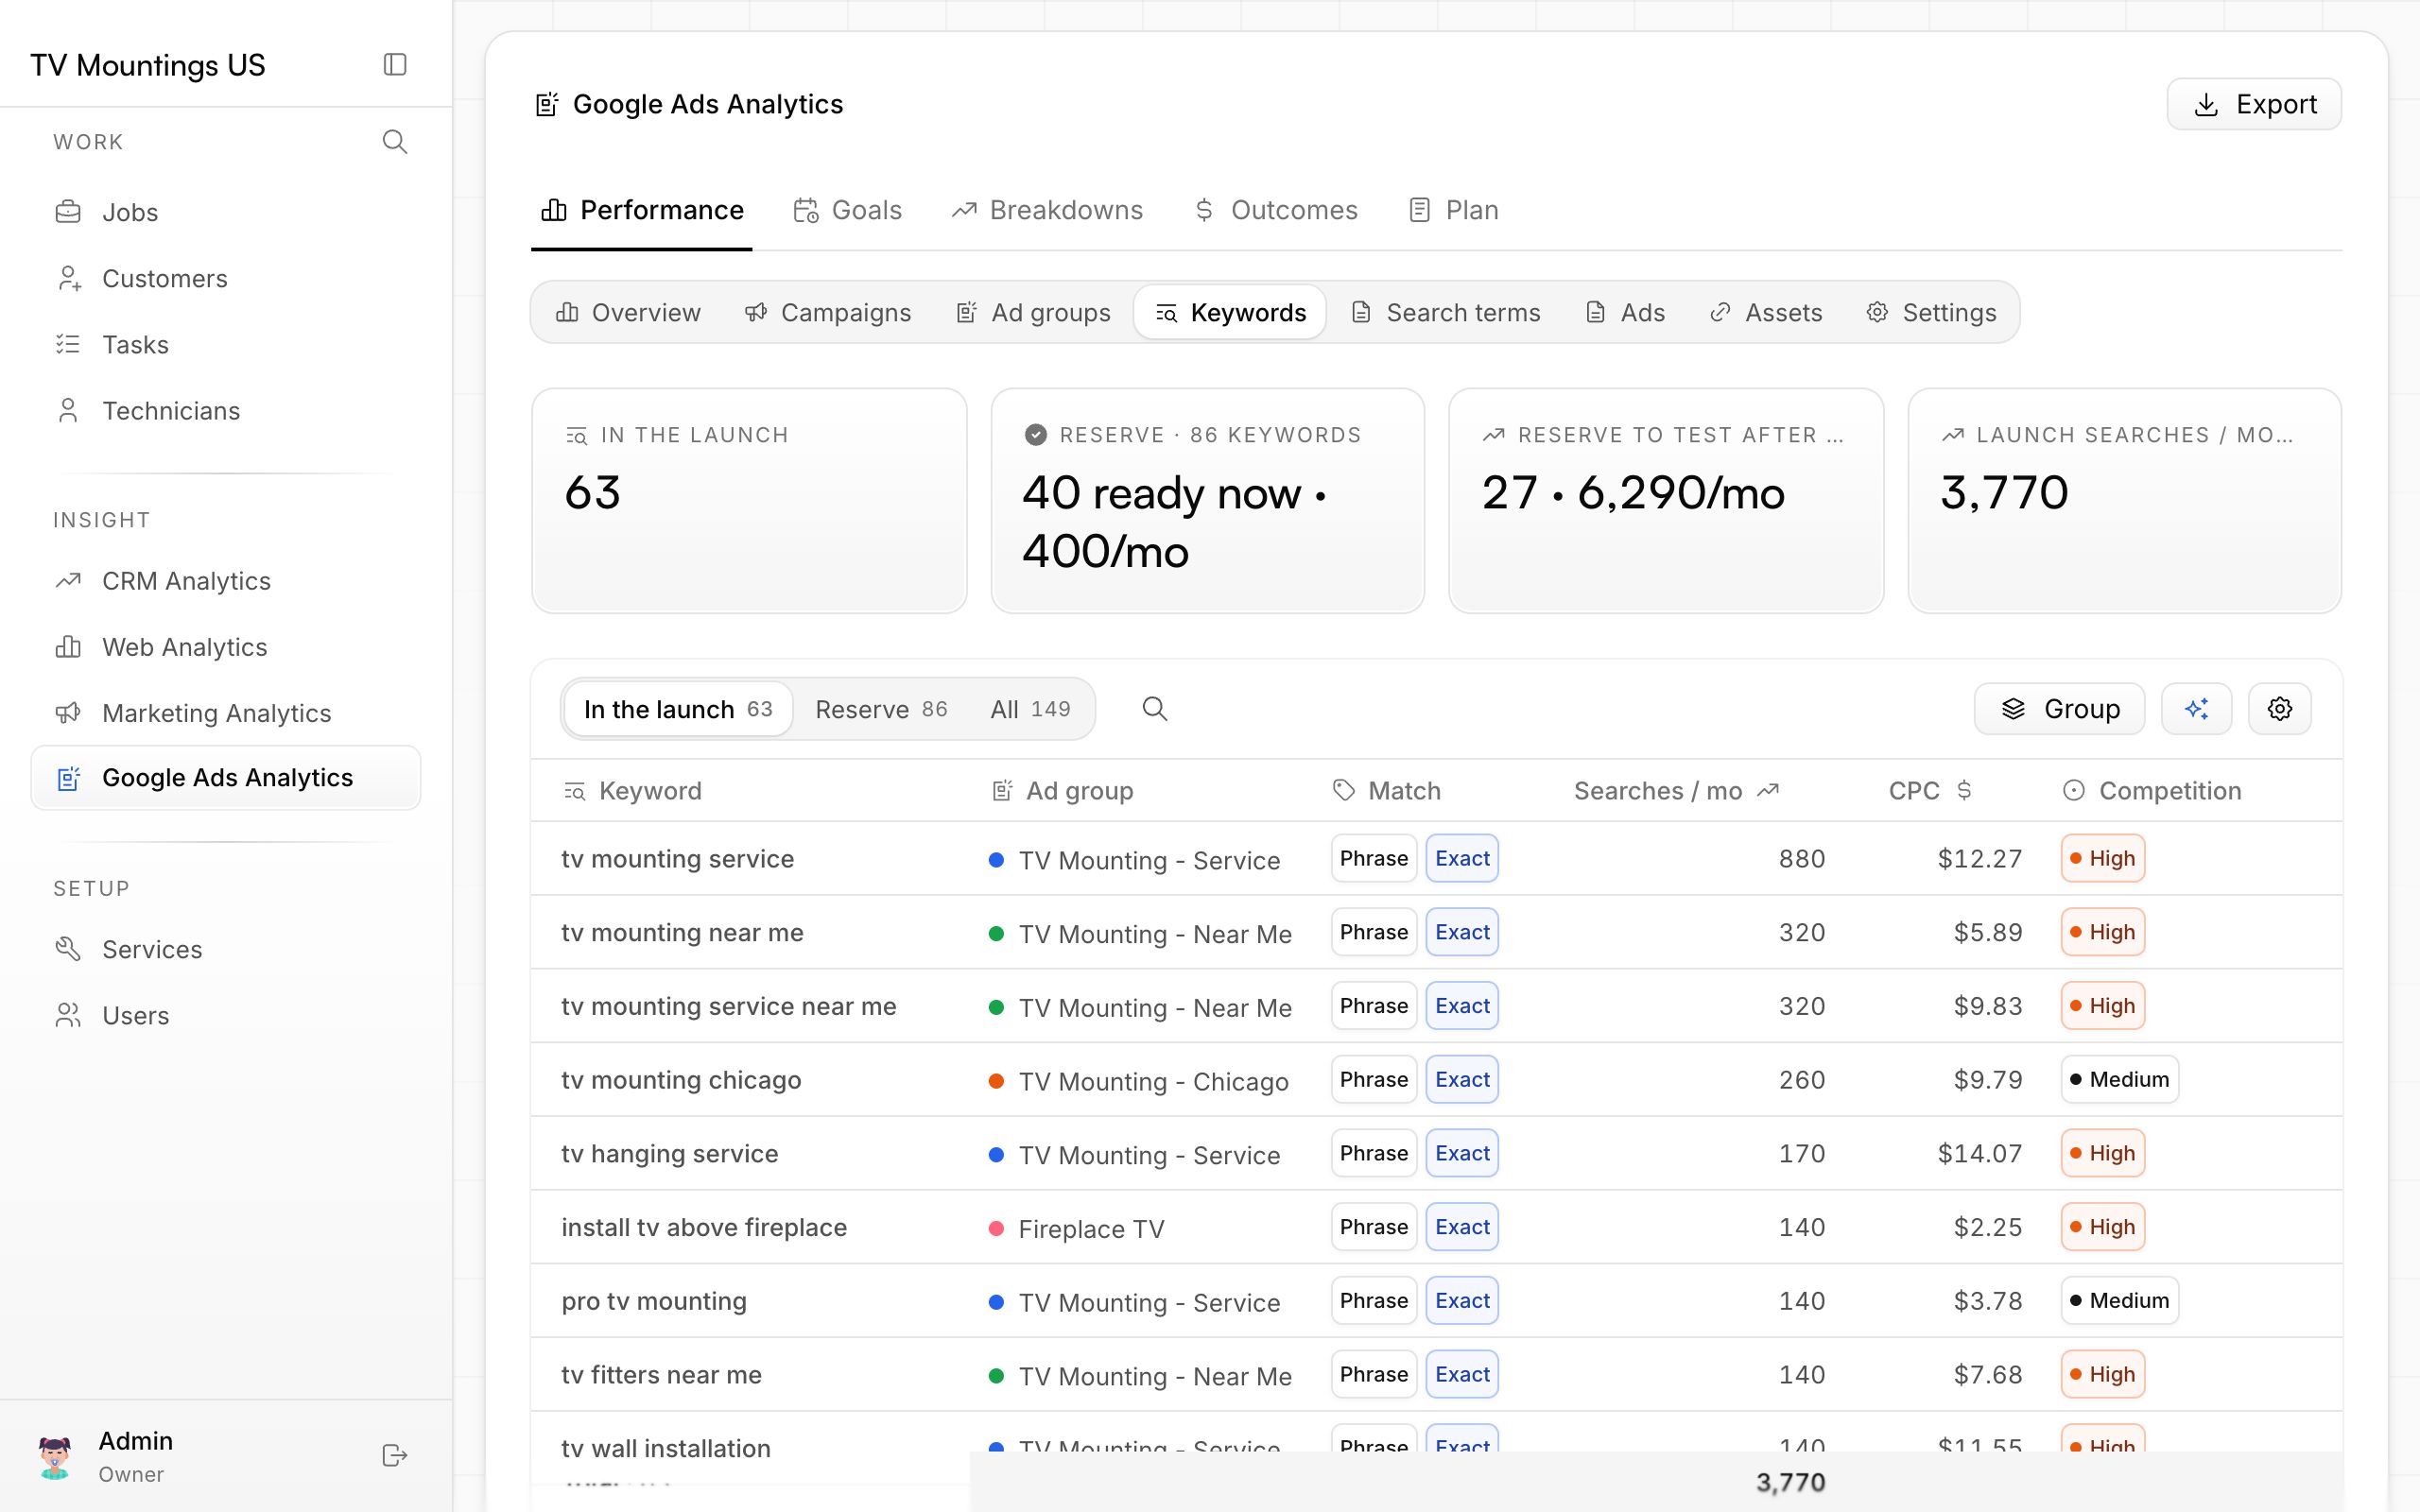Image resolution: width=2420 pixels, height=1512 pixels.
Task: Select the Ad groups sub-tab
Action: [x=1034, y=313]
